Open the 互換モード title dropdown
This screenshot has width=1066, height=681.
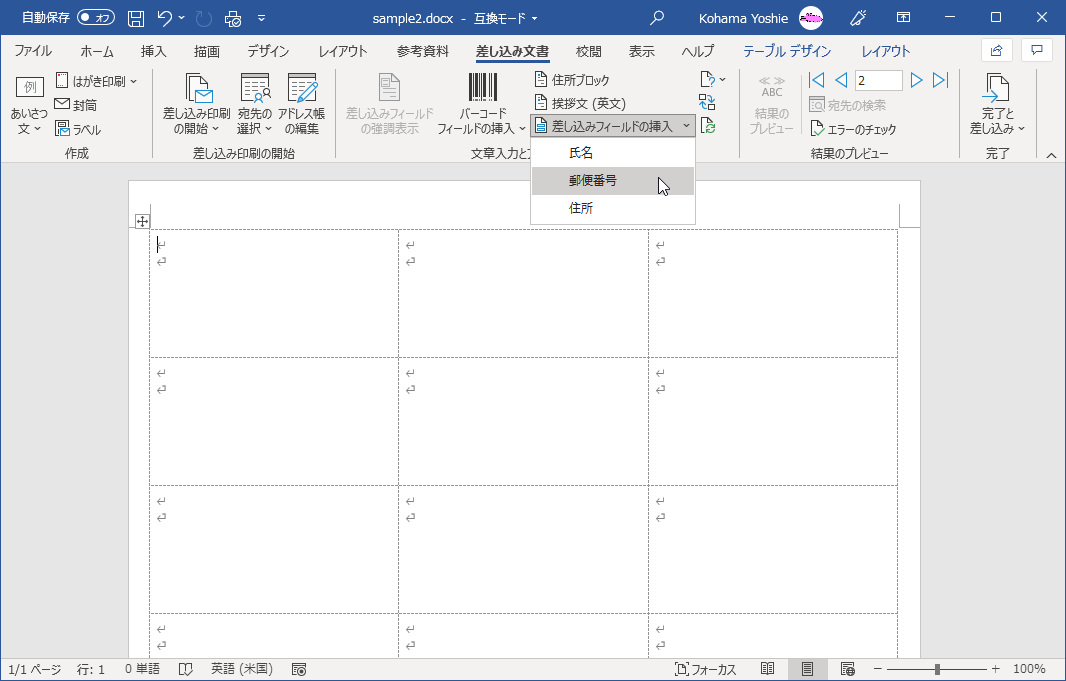(505, 18)
